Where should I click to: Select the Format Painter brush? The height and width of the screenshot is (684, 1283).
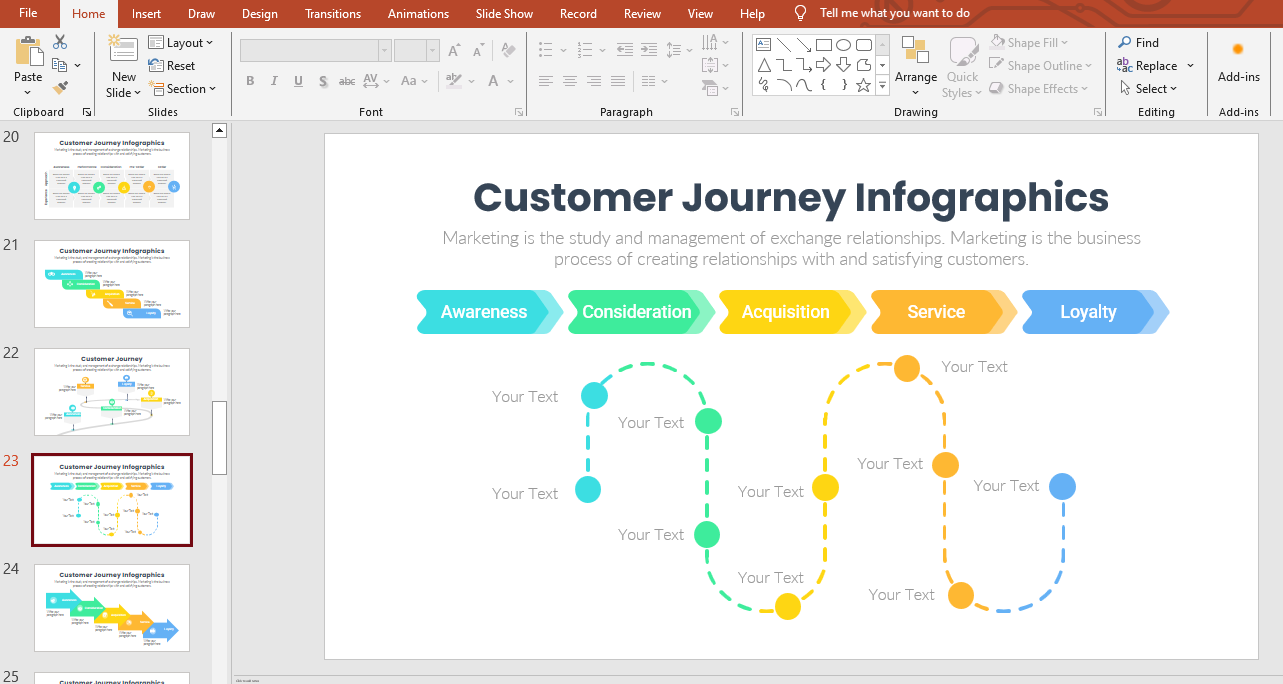pyautogui.click(x=60, y=88)
